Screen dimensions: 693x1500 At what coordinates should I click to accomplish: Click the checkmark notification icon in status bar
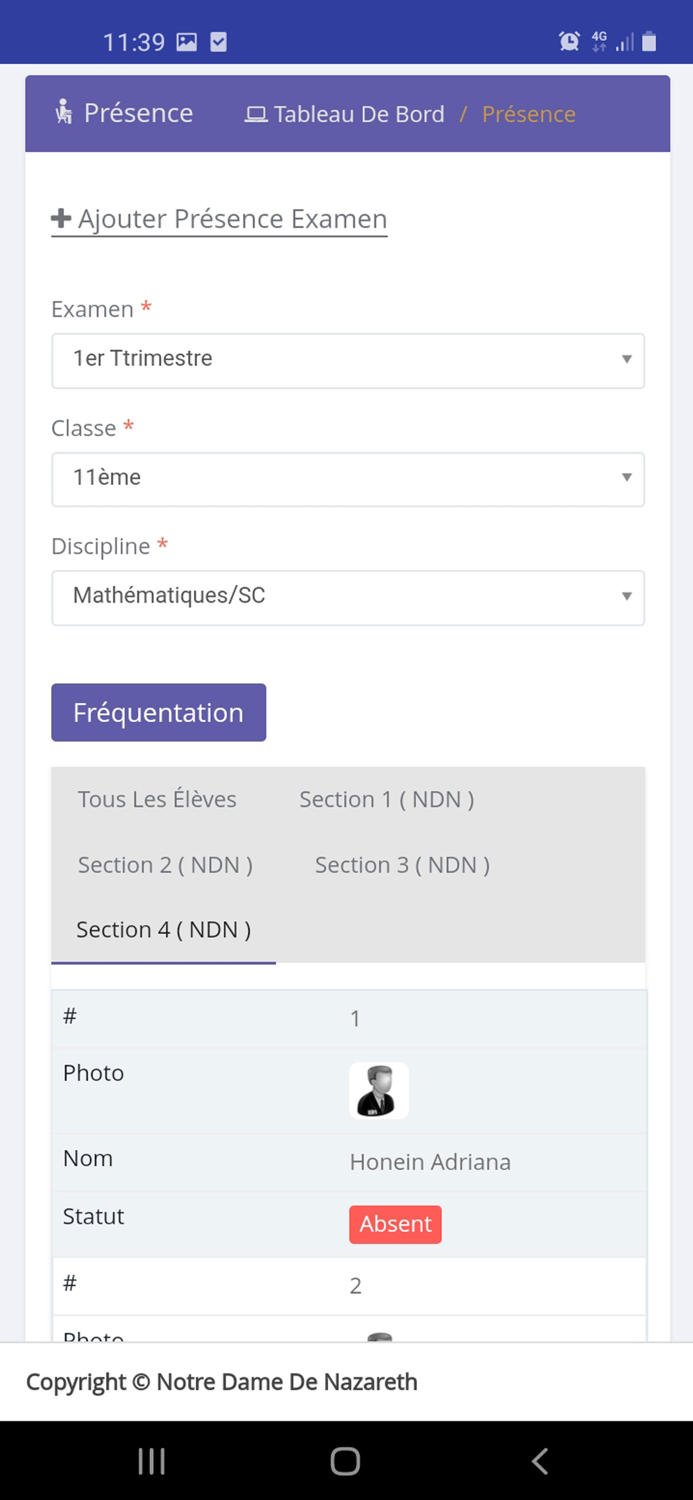coord(218,41)
